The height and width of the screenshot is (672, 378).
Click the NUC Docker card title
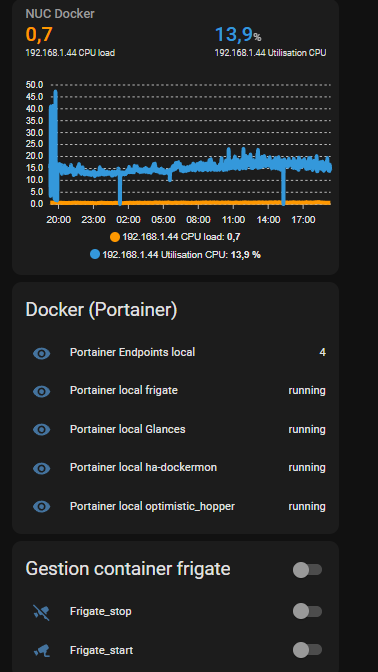tap(60, 14)
